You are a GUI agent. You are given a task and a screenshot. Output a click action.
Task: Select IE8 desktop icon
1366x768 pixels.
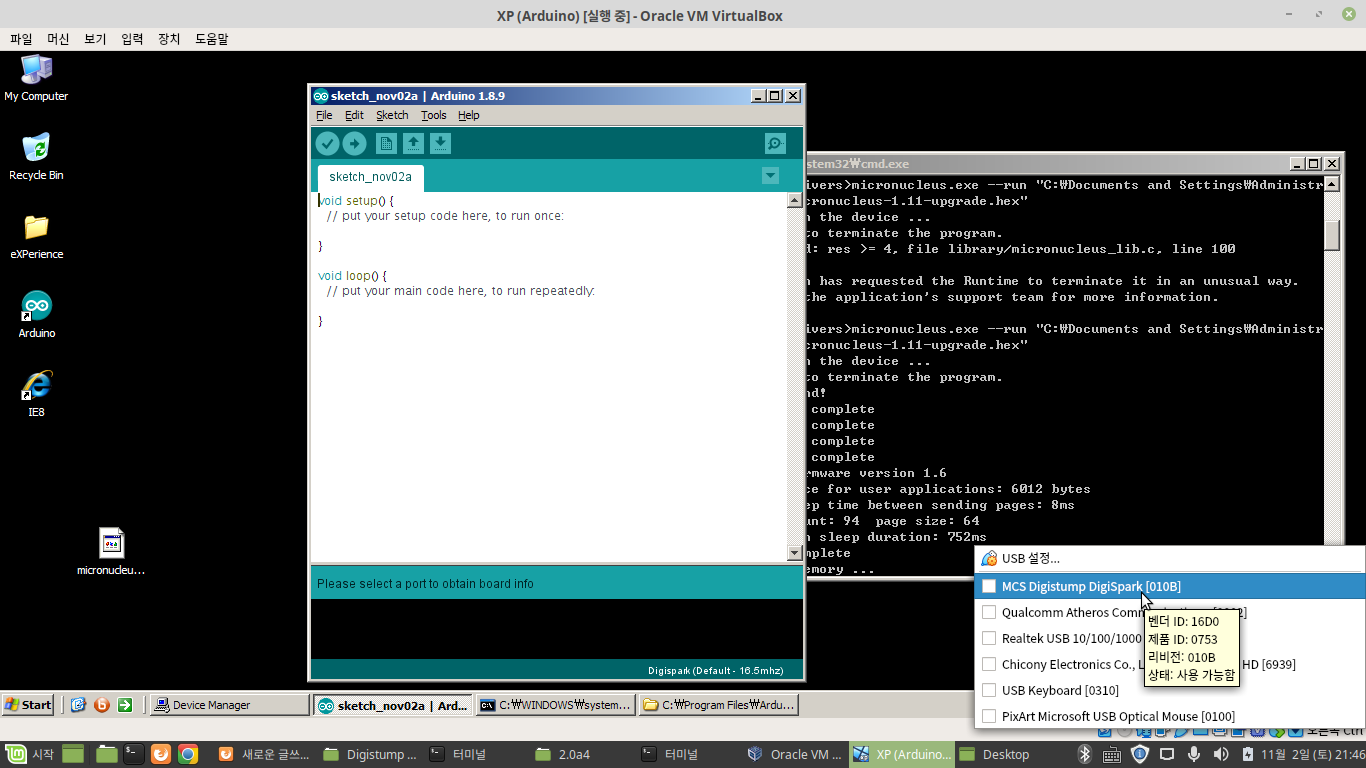[x=36, y=394]
